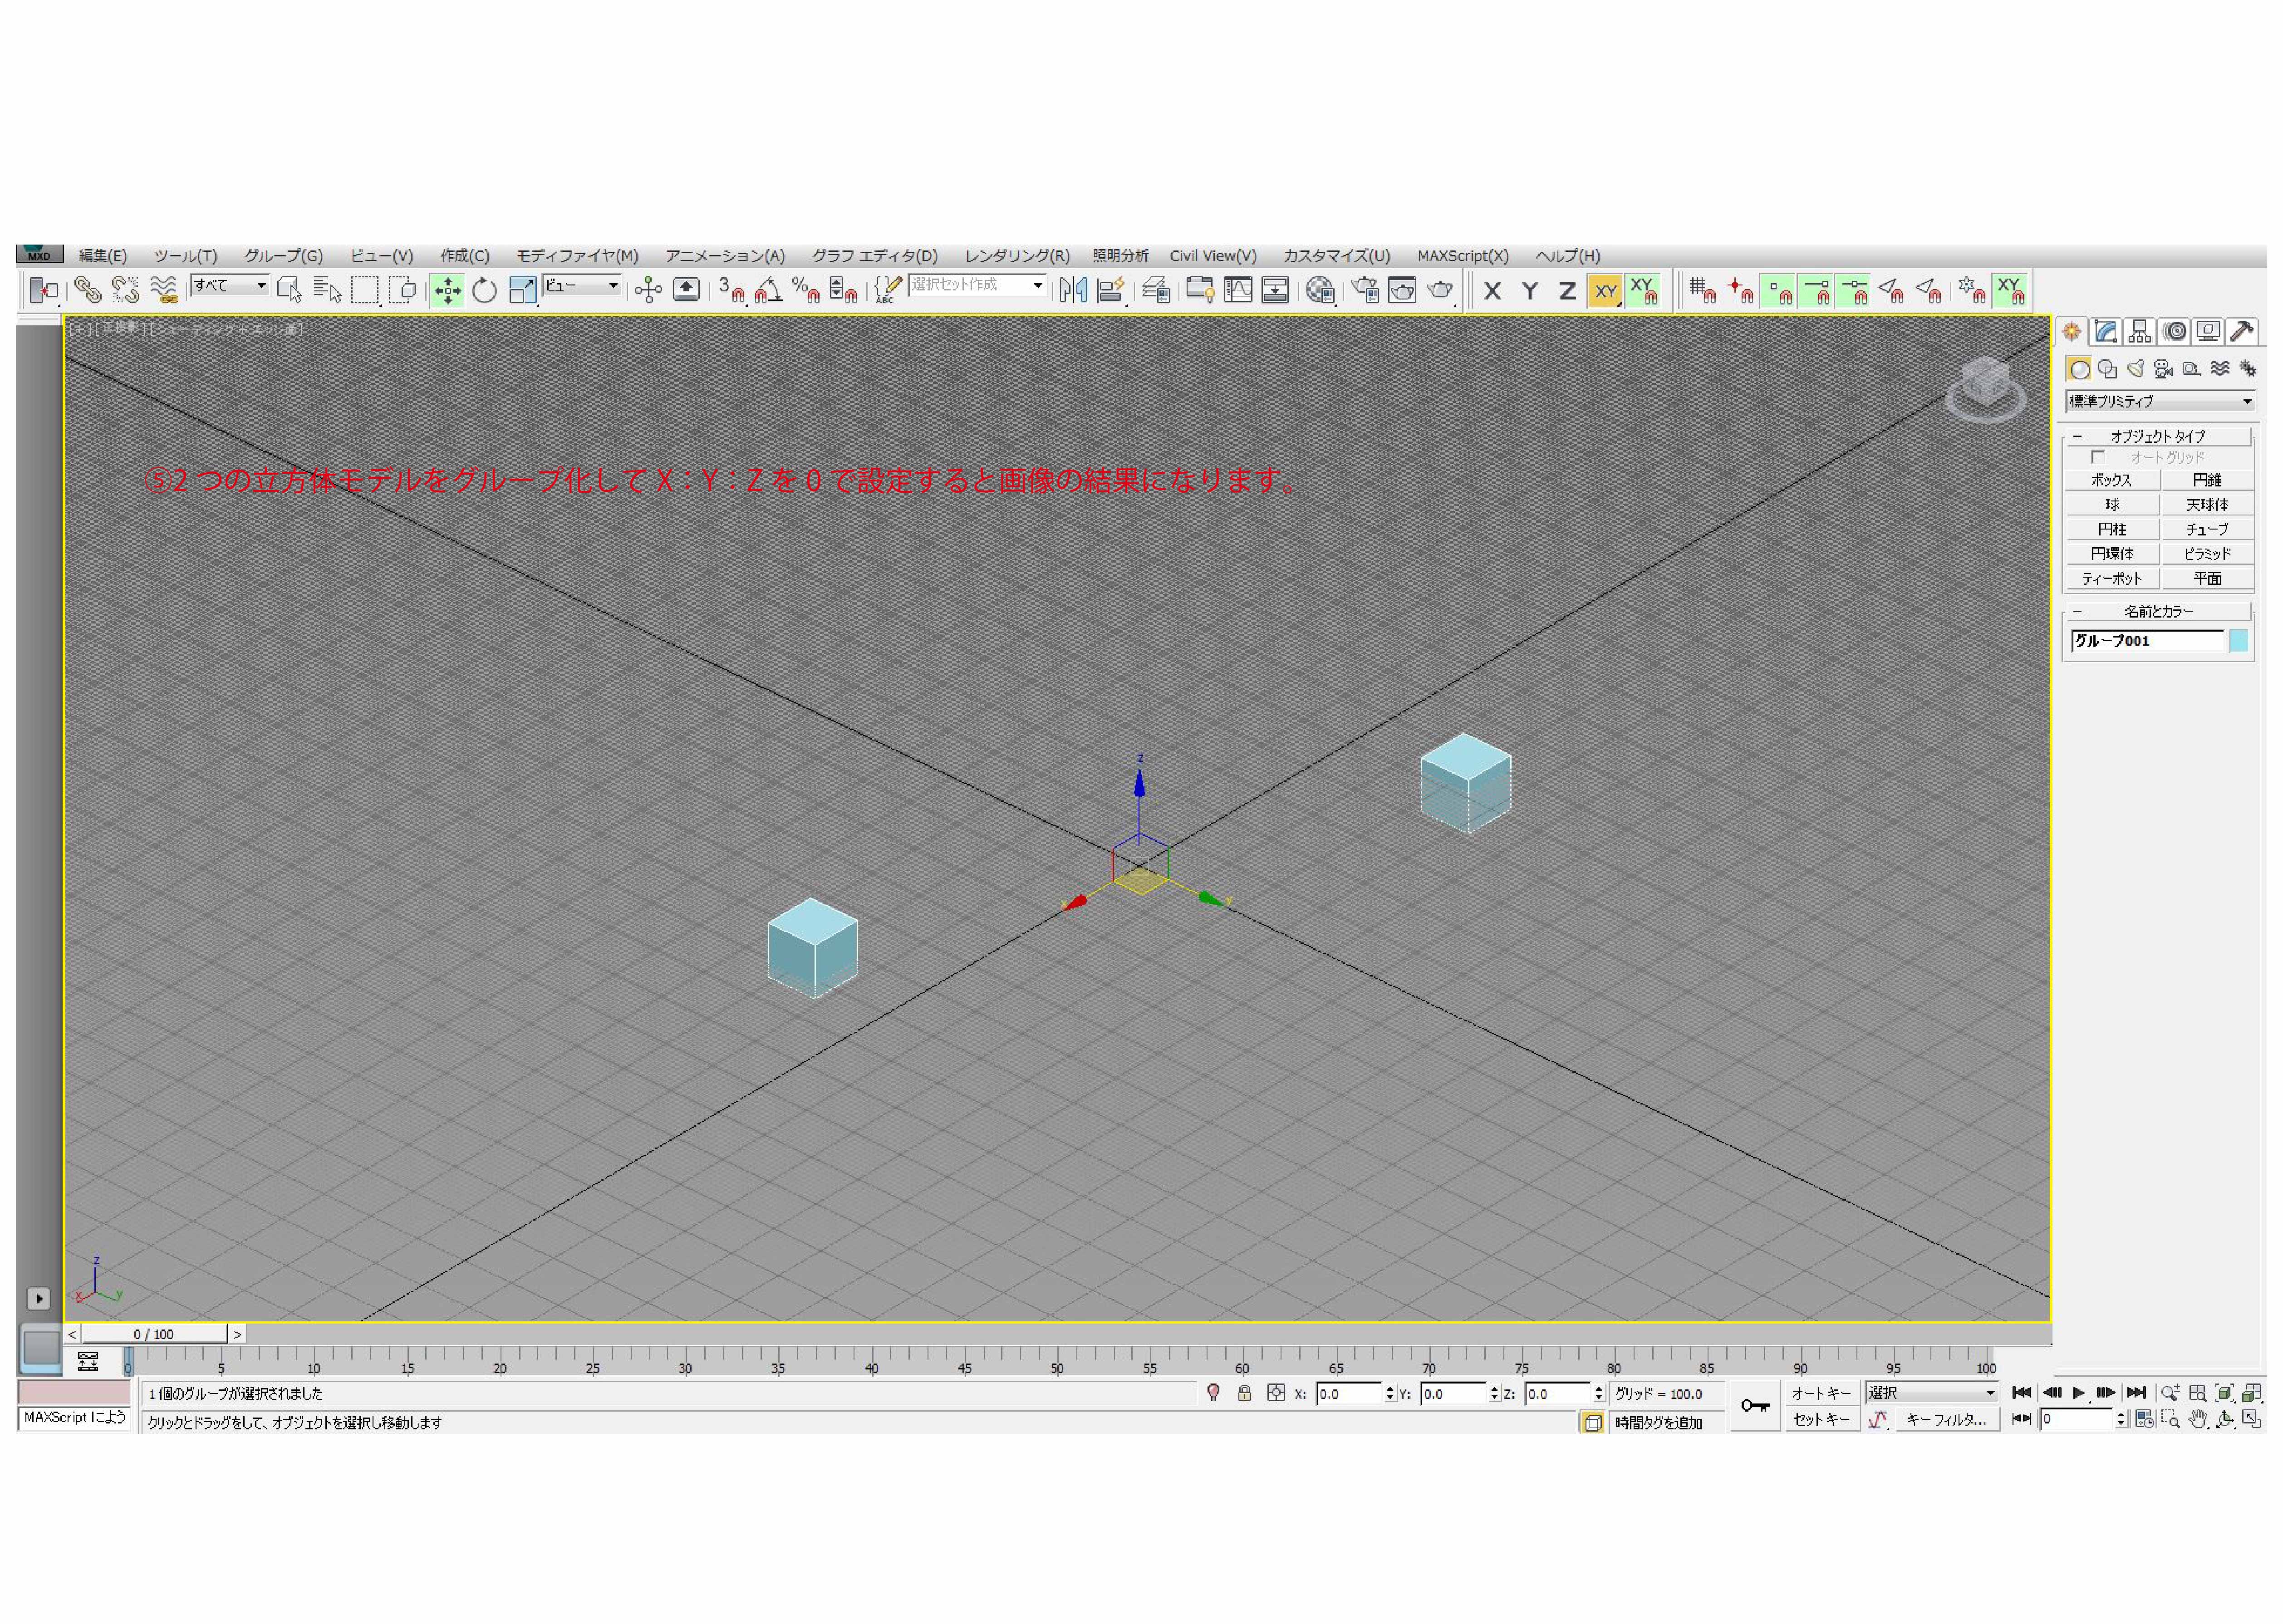Click the X coordinate input field
The image size is (2283, 1624).
coord(1348,1394)
